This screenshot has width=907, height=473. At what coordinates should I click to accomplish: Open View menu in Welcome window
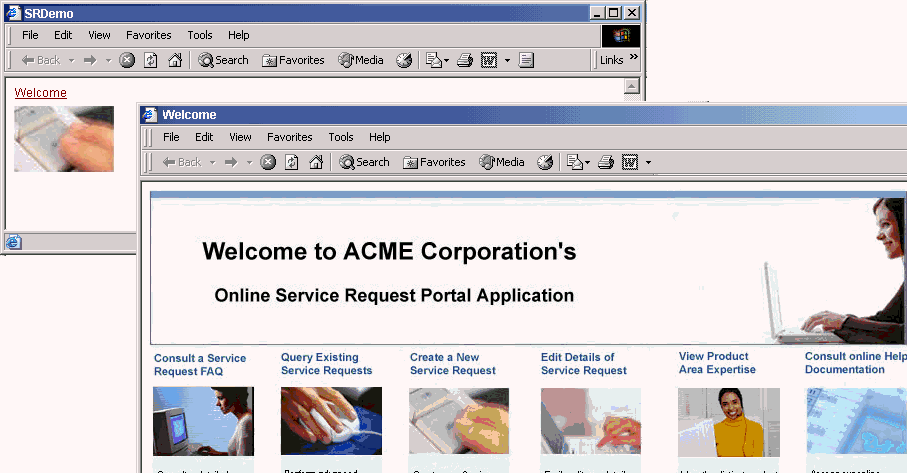[x=240, y=138]
